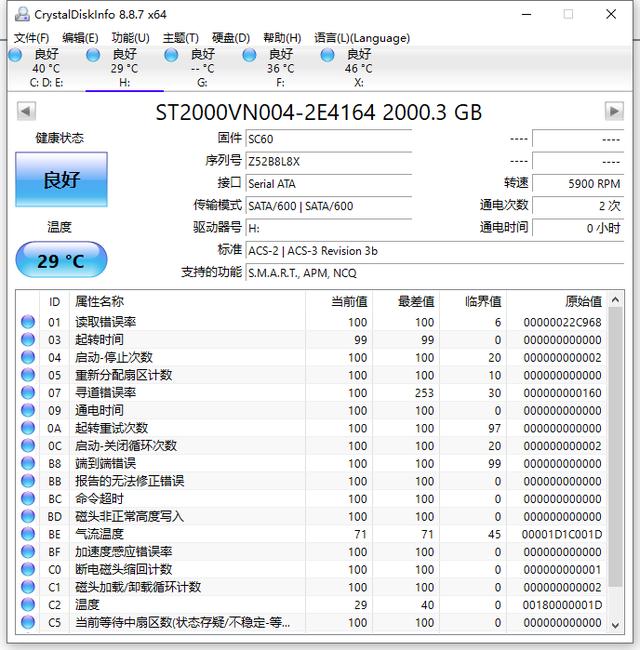Close the CrystalDiskInfo window
This screenshot has height=650, width=640.
611,15
